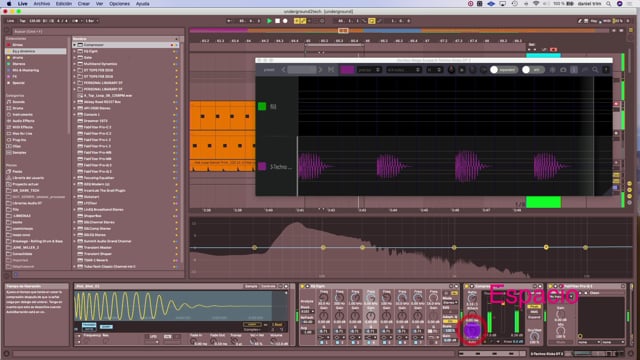Toggle the green track indicator in plugin
Screen dimensions: 640x360
coord(262,107)
